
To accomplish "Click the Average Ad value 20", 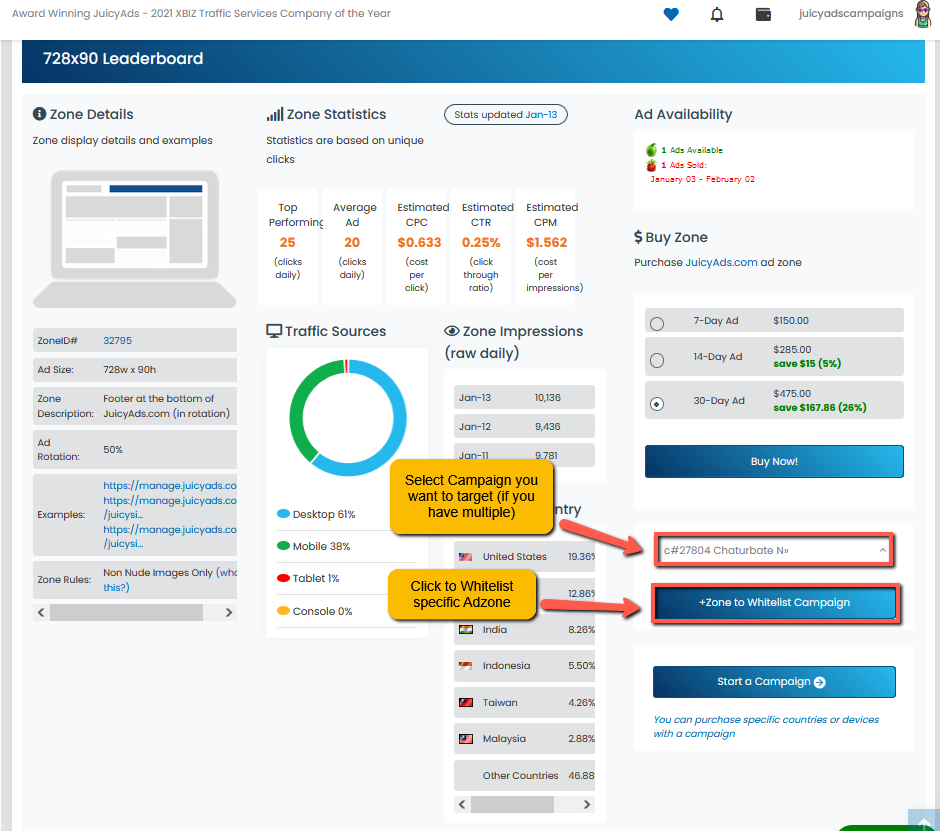I will coord(352,242).
